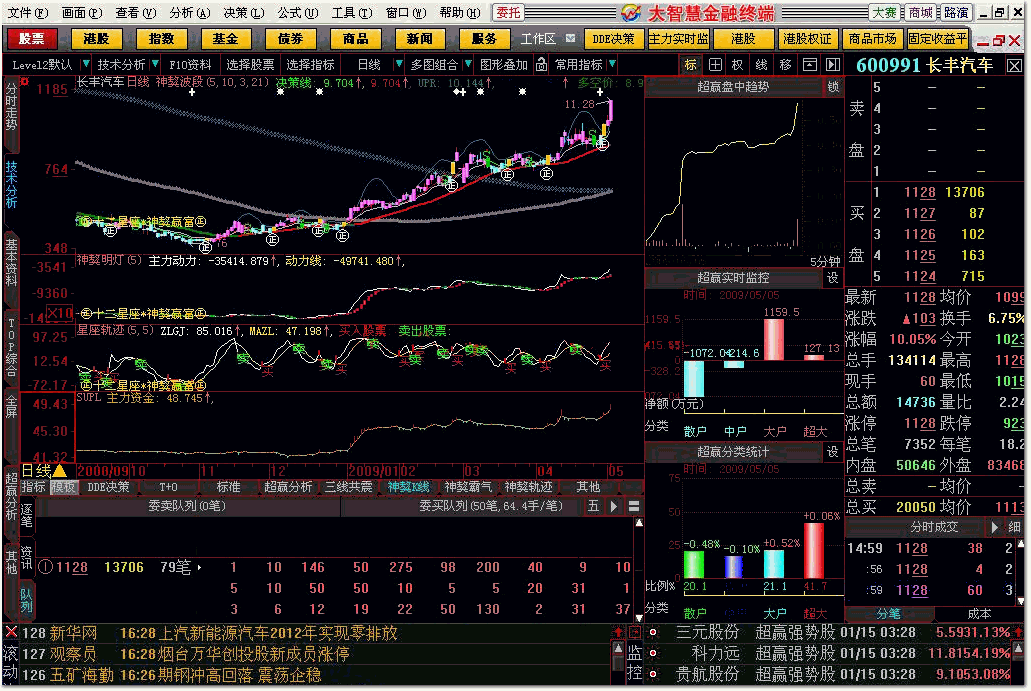1031x691 pixels.
Task: Click the 新闻 news button
Action: point(420,39)
